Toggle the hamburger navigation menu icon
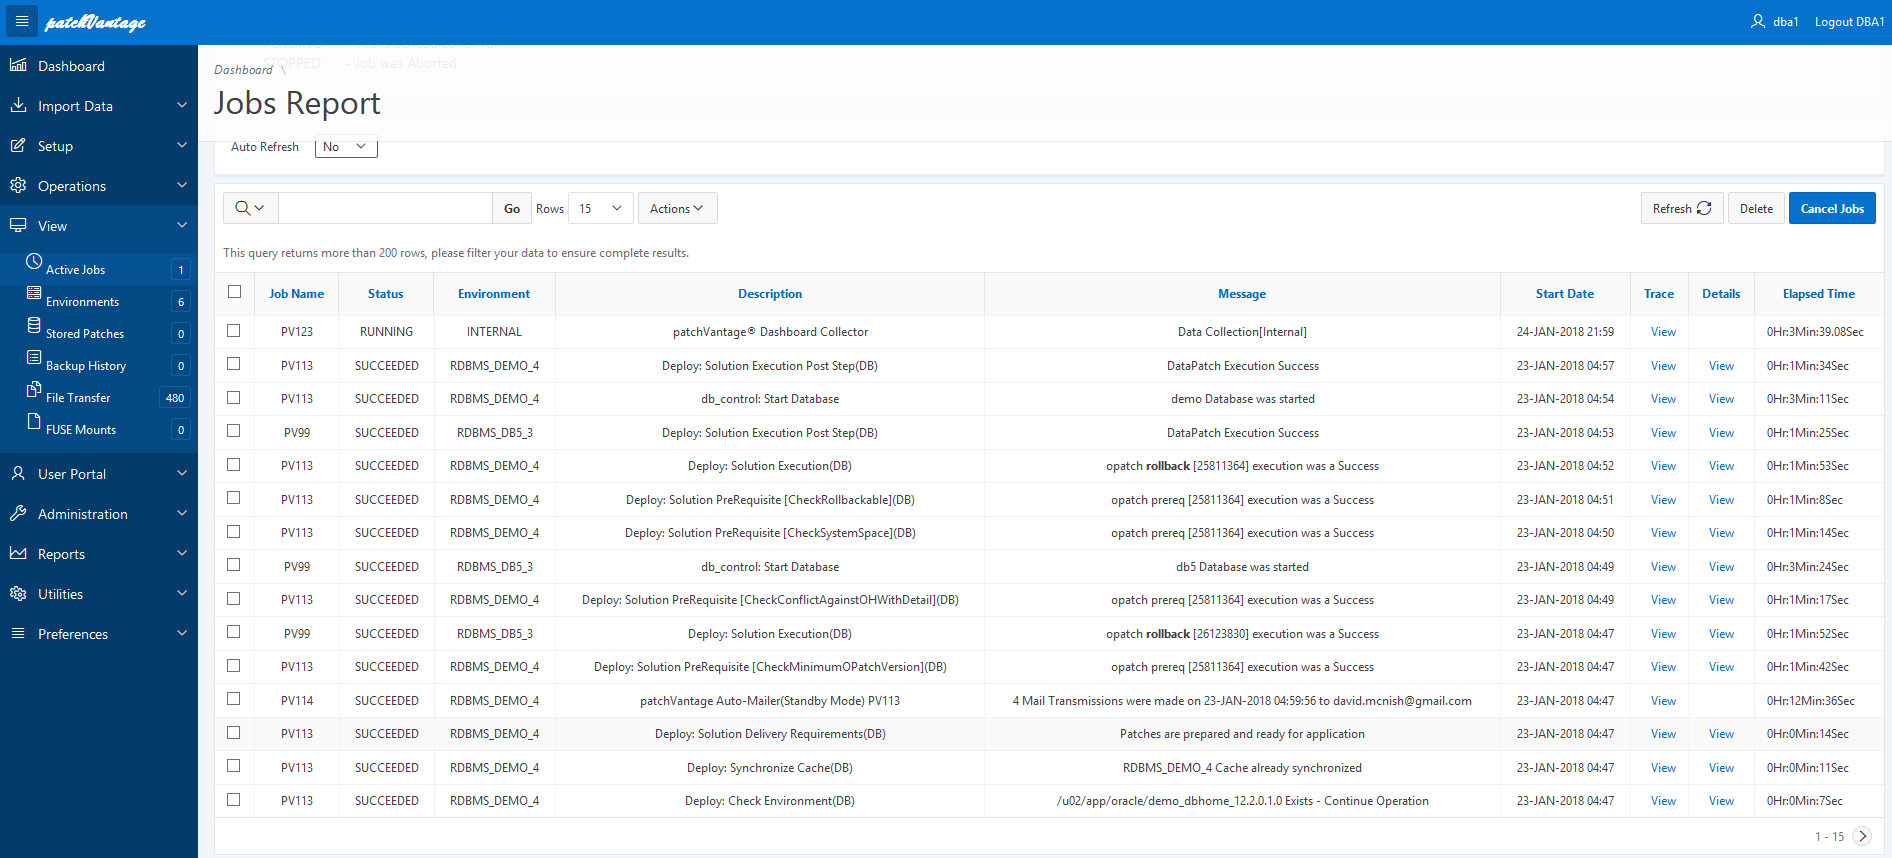This screenshot has width=1892, height=858. pyautogui.click(x=21, y=21)
